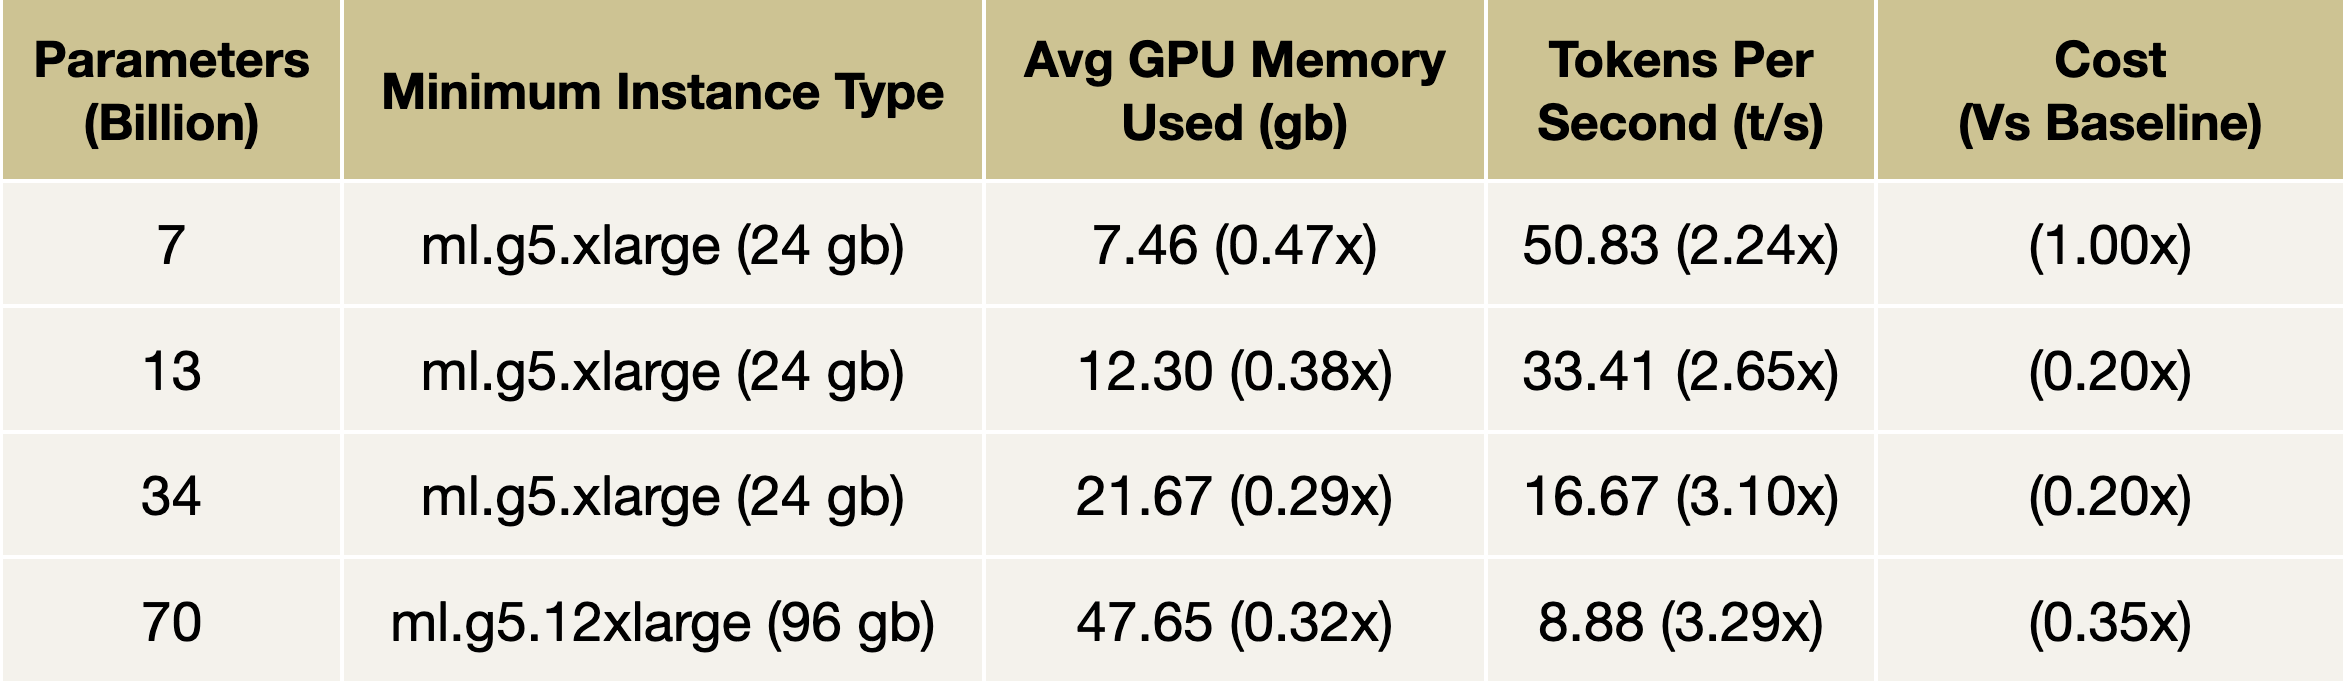Select the 33.41 (2.65x) tokens cell
The image size is (2350, 696).
click(x=1680, y=371)
